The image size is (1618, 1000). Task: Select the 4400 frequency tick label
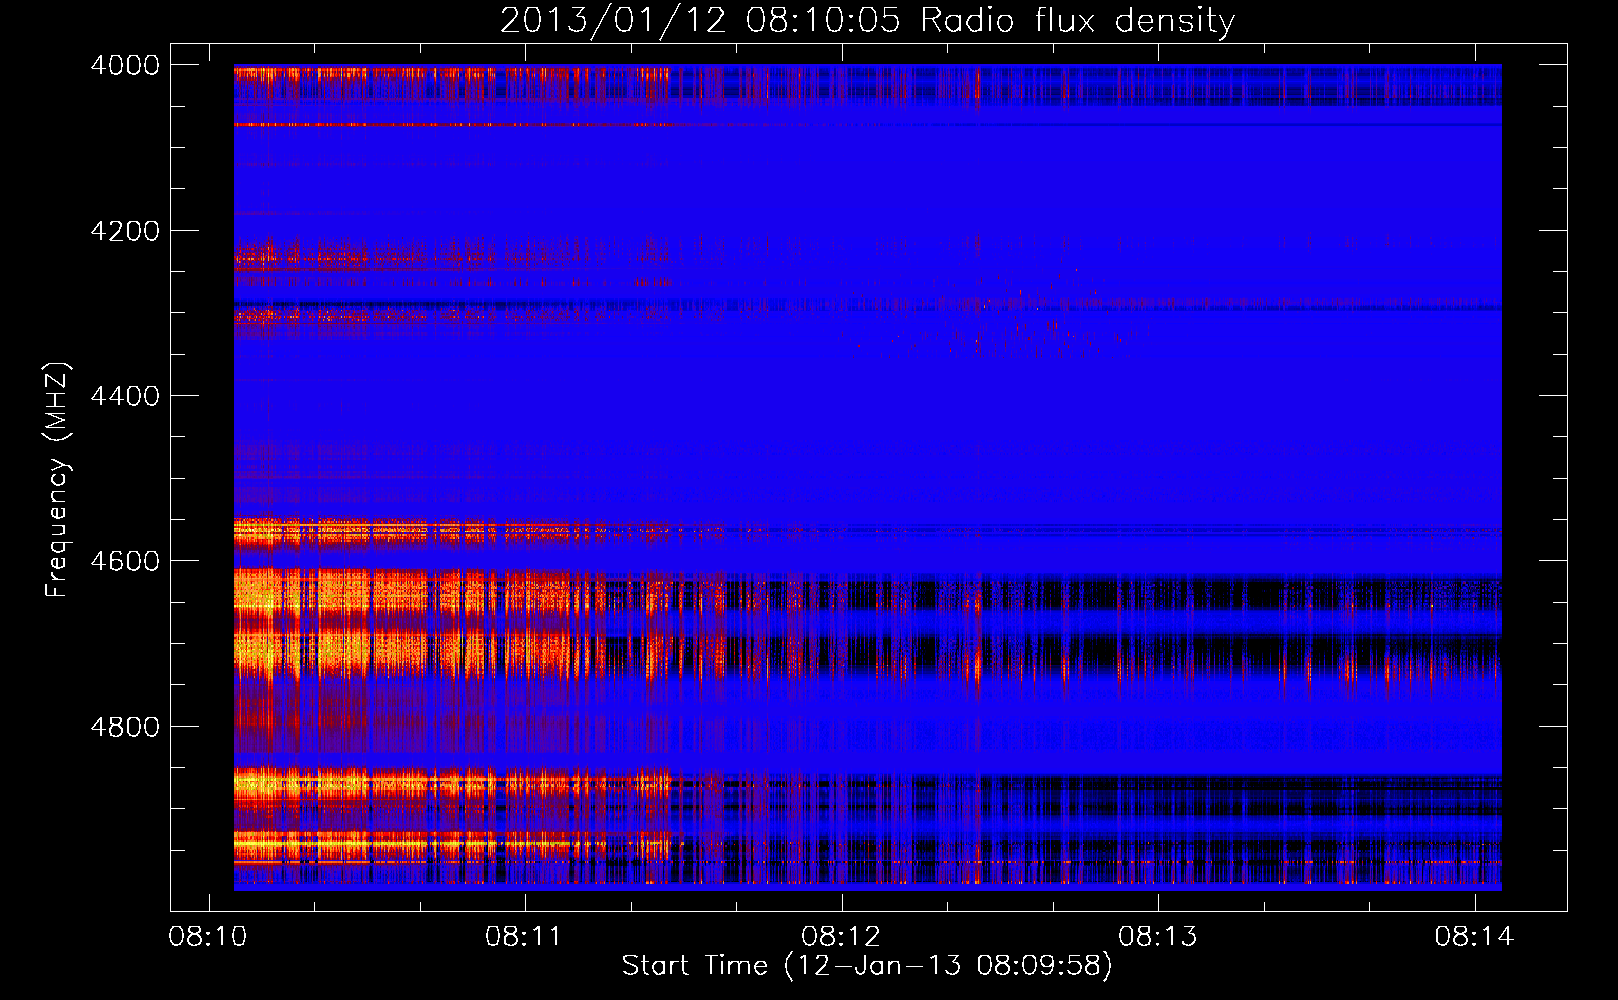click(125, 396)
